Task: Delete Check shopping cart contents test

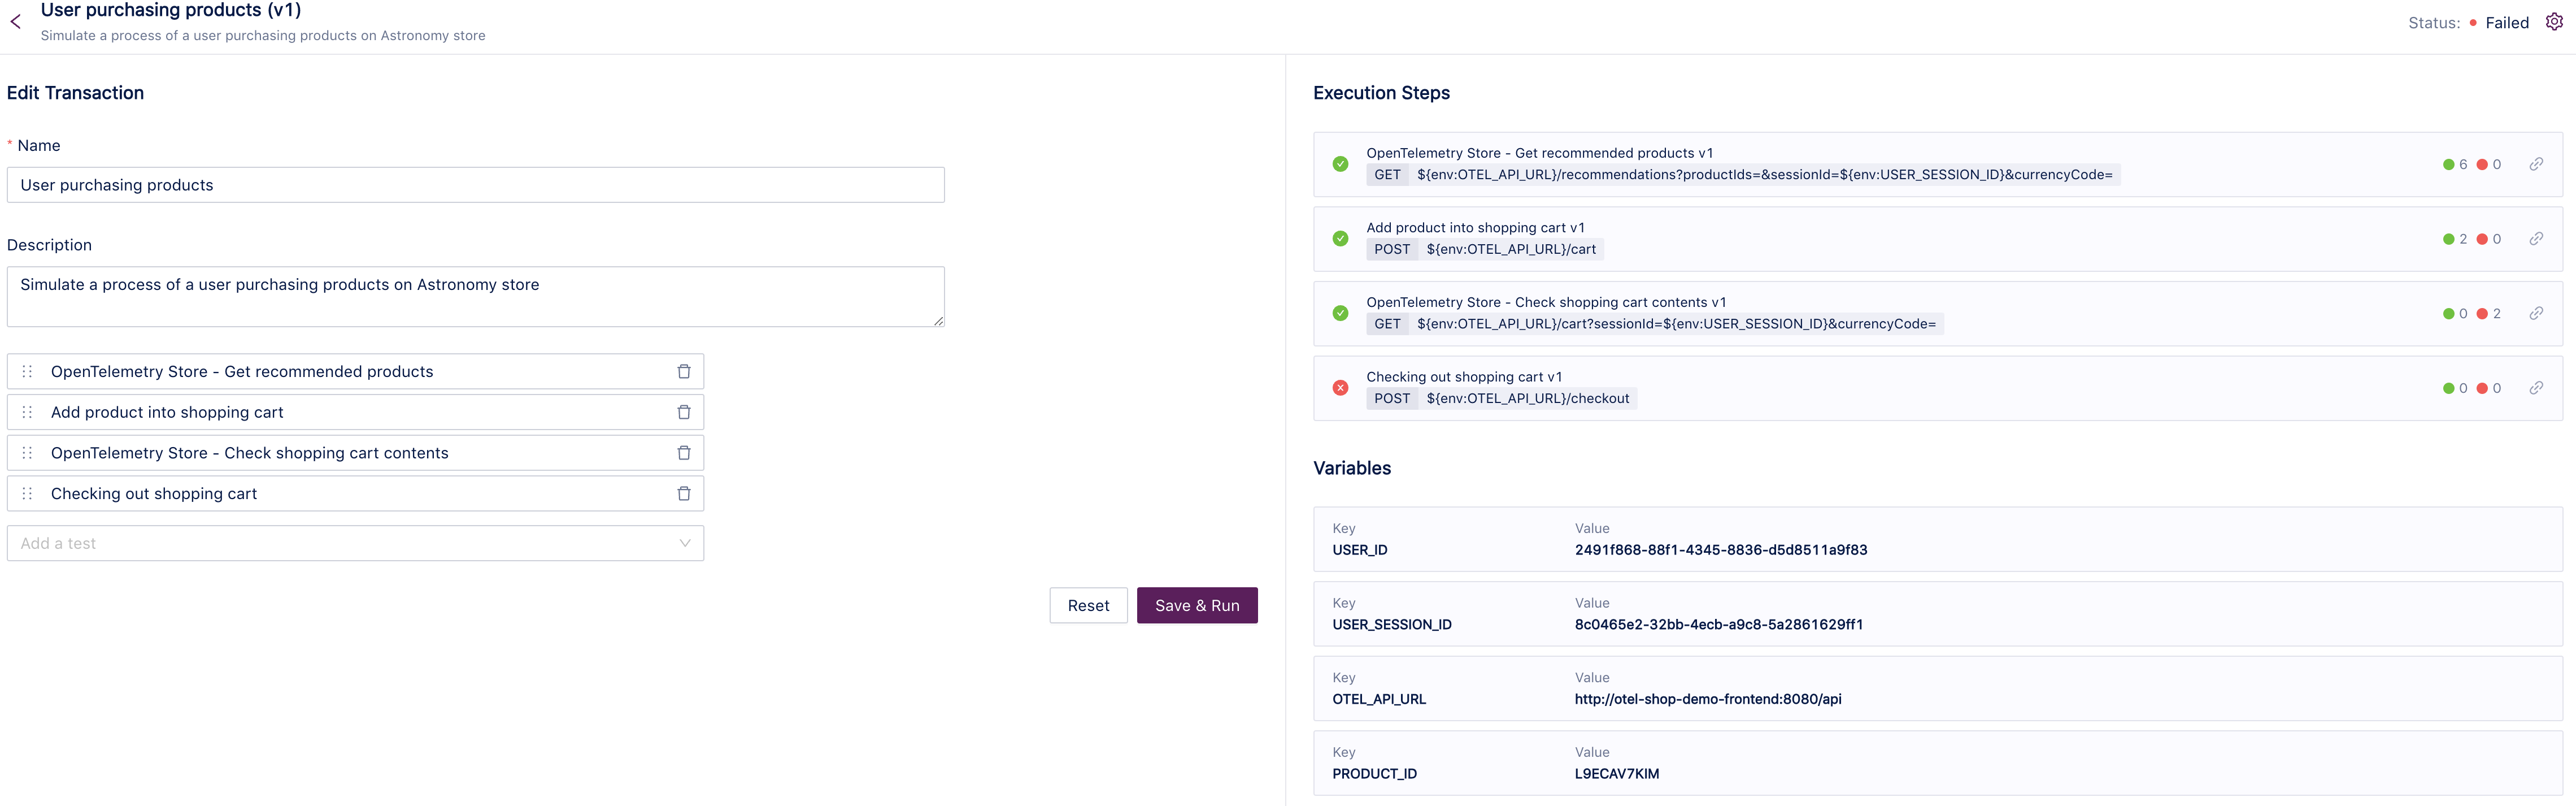Action: [x=684, y=453]
